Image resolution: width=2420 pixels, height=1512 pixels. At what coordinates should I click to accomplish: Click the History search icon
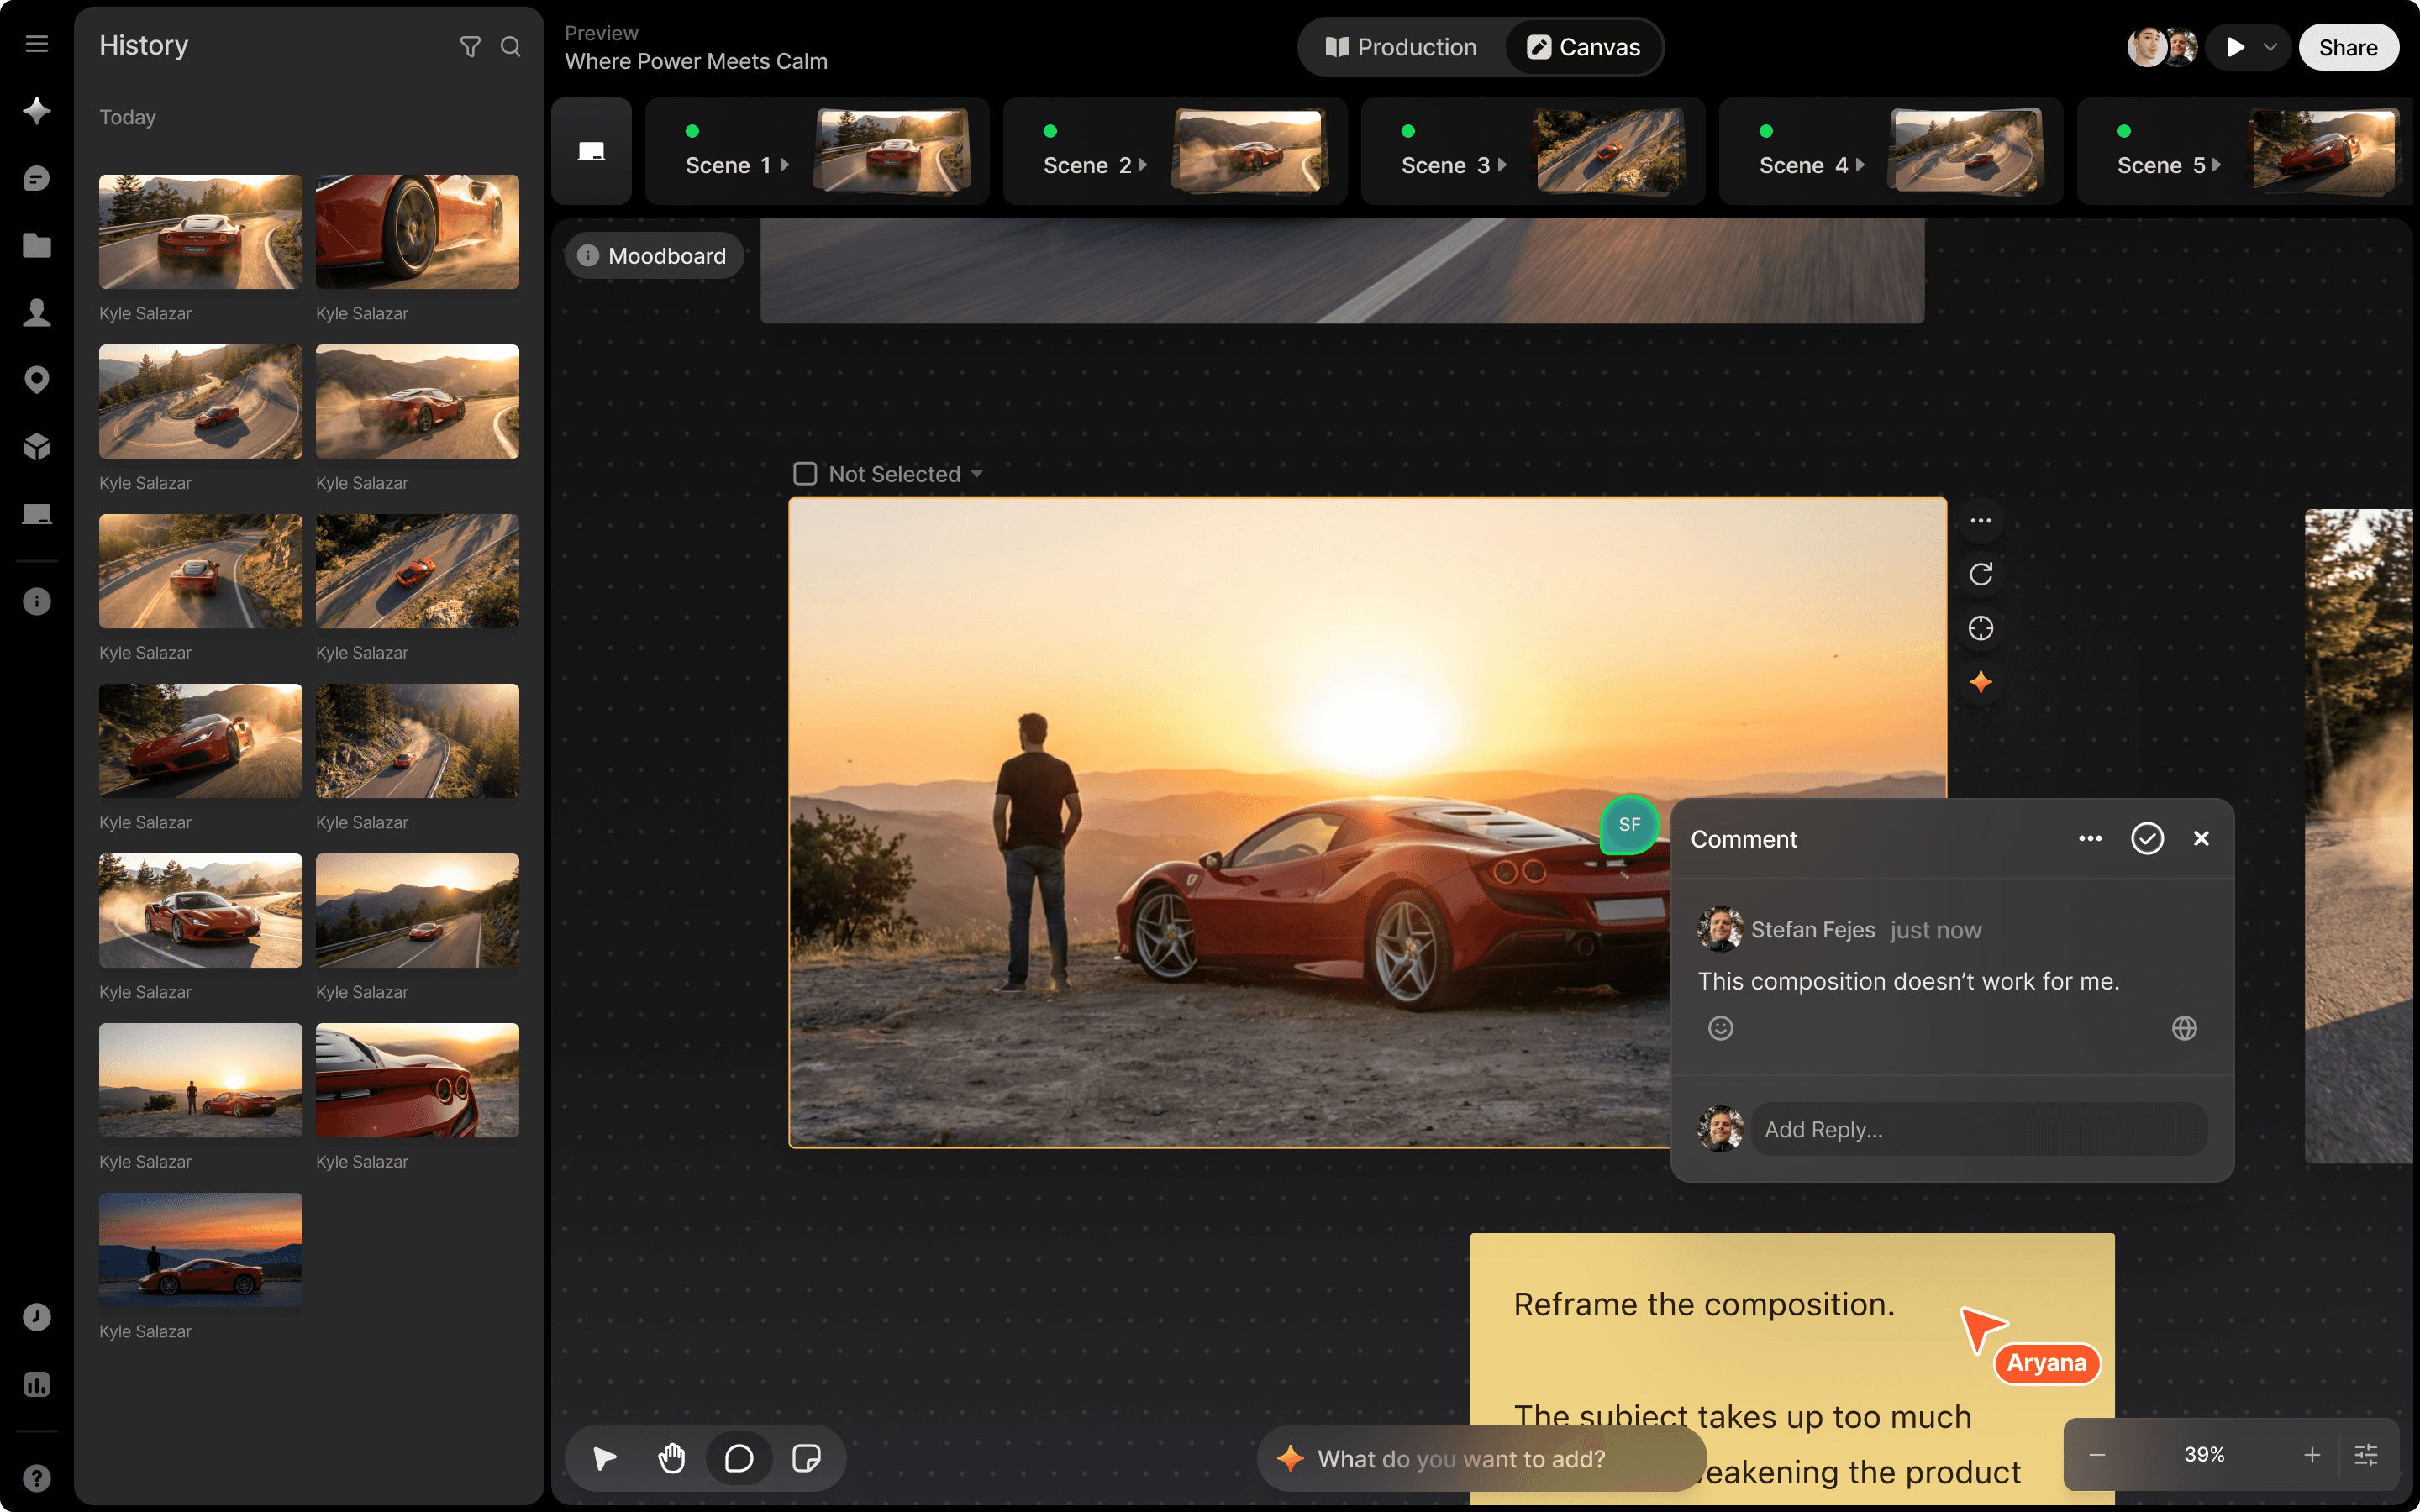(510, 46)
